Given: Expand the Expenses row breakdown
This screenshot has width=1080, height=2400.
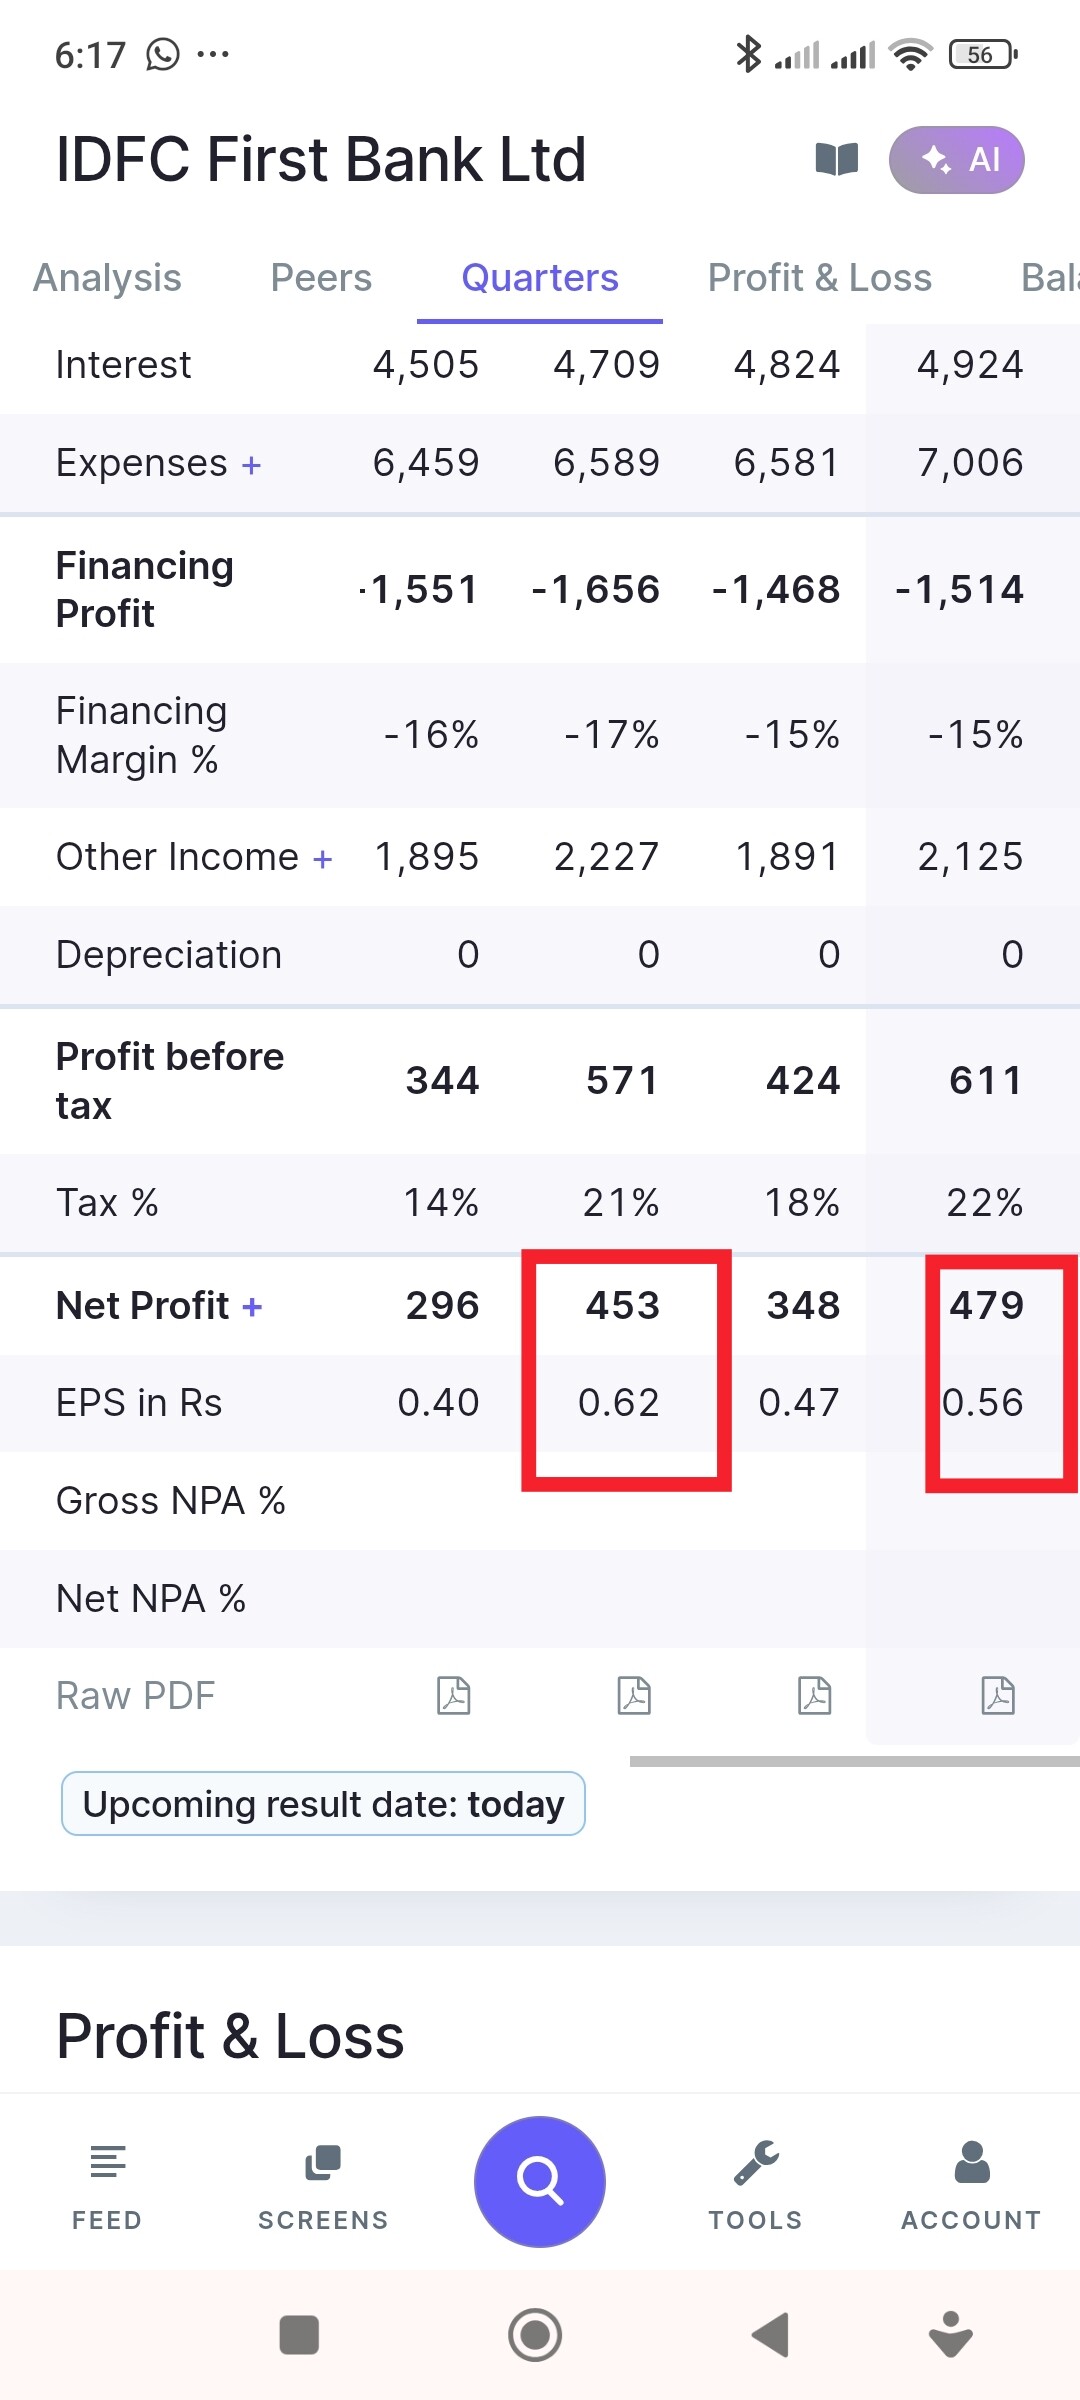Looking at the screenshot, I should point(252,465).
